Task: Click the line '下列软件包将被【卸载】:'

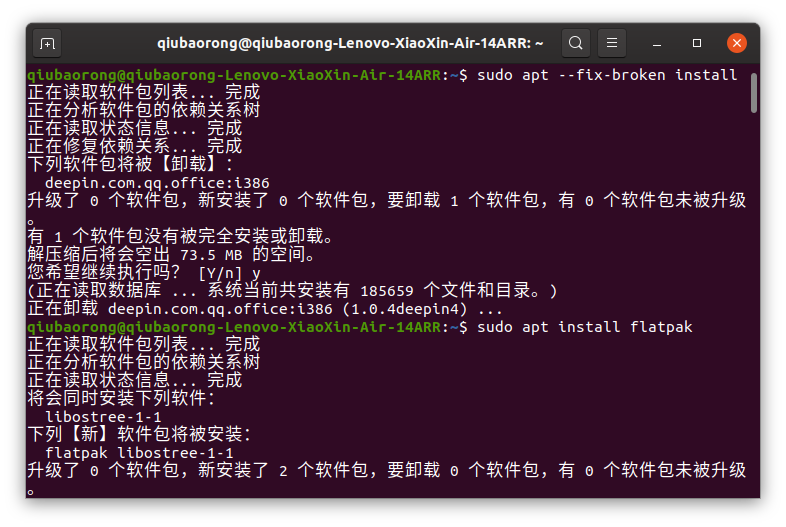Action: 130,164
